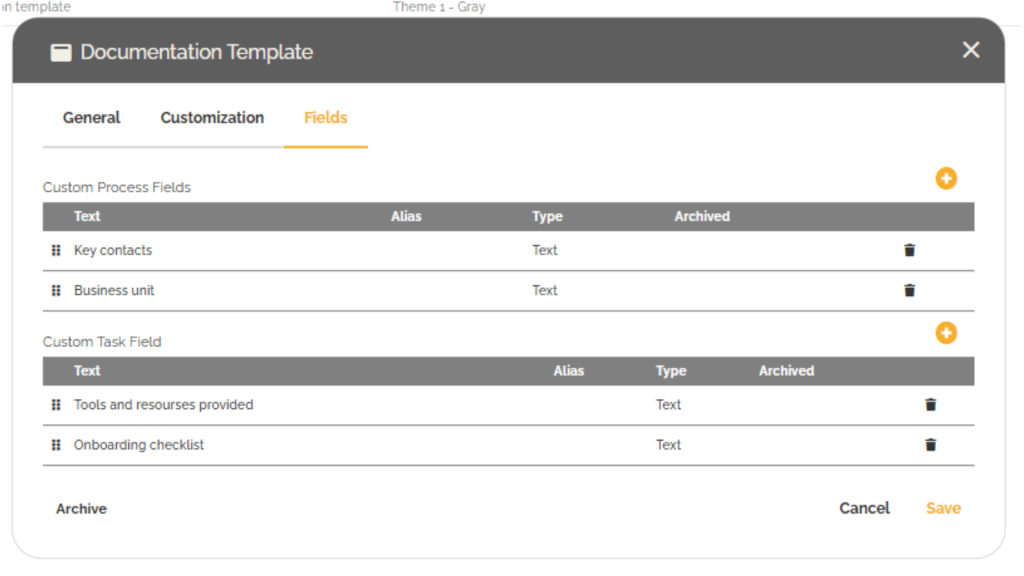Click the Onboarding checklist field name
The width and height of the screenshot is (1024, 576).
pos(139,445)
